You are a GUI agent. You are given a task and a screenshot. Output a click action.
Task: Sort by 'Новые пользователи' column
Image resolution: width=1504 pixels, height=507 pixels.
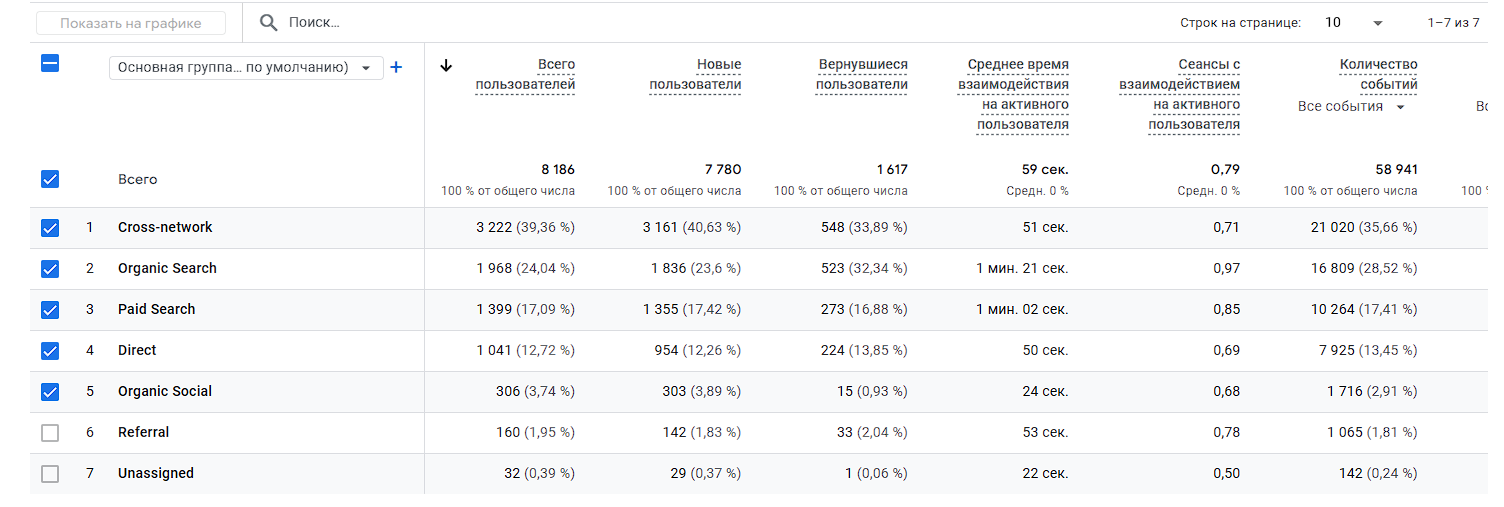(696, 75)
